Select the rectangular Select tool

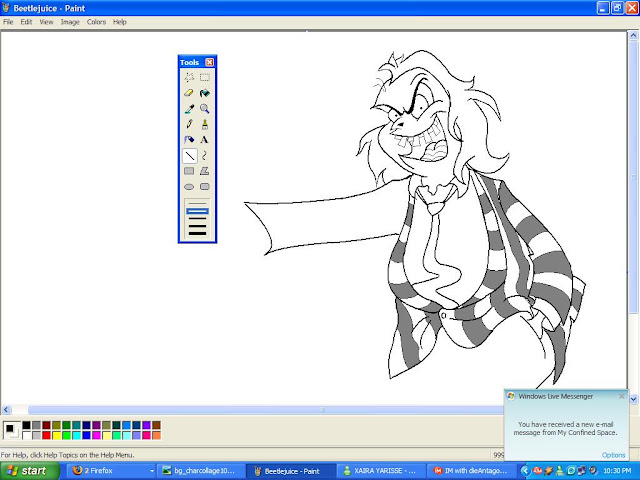tap(204, 77)
